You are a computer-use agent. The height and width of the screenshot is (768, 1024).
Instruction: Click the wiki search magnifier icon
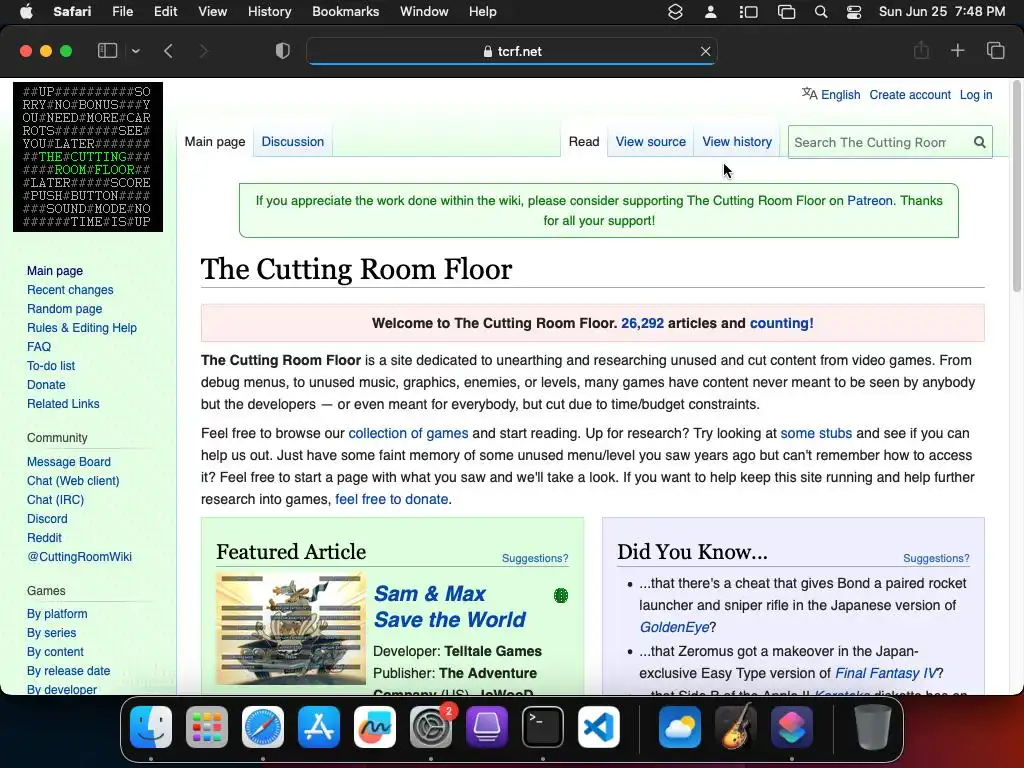980,142
